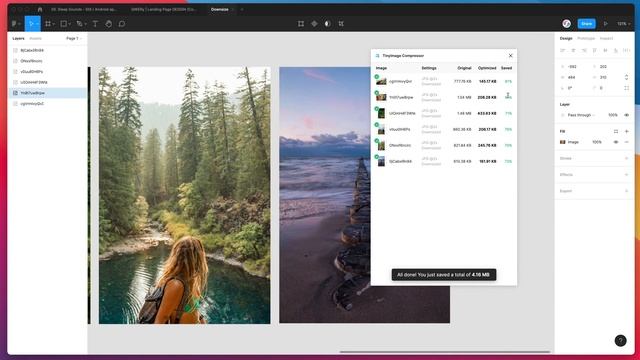Click the user avatar next to Share
640x360 pixels.
(x=567, y=24)
